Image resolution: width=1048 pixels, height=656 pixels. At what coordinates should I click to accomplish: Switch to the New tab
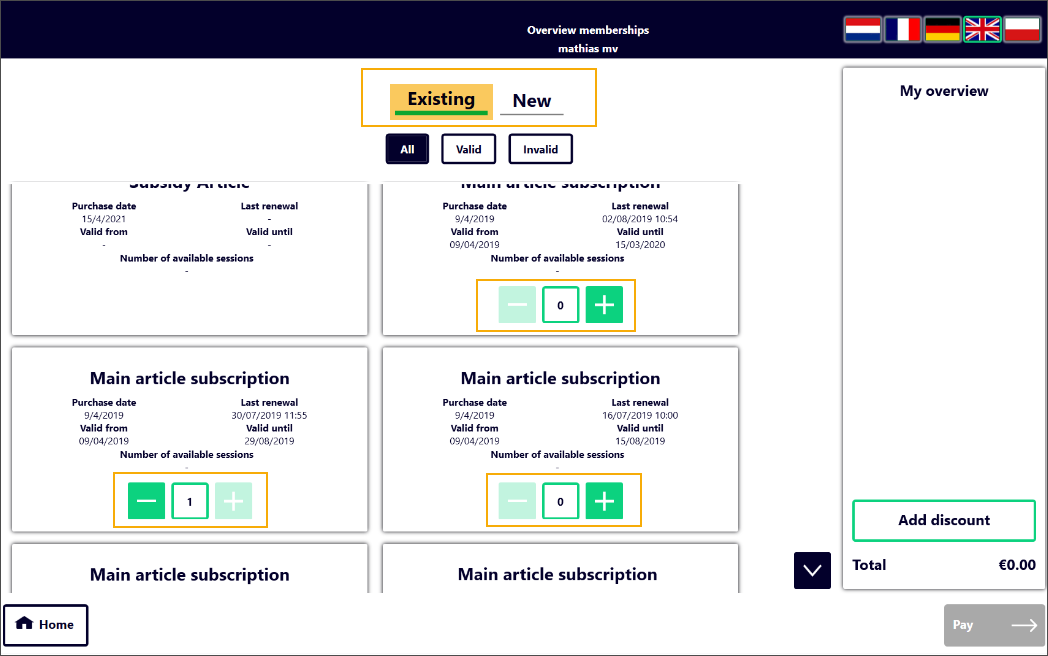coord(531,101)
